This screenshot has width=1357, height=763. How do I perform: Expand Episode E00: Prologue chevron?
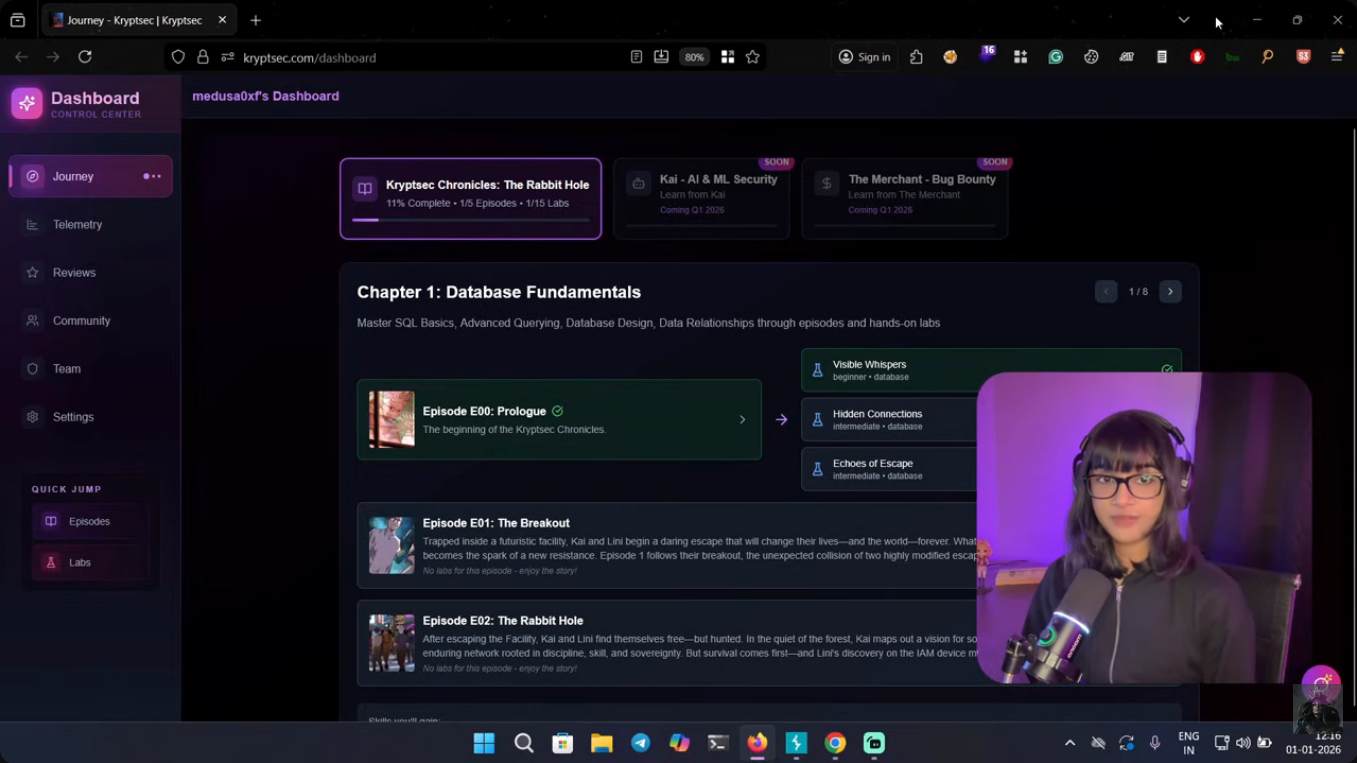click(742, 420)
